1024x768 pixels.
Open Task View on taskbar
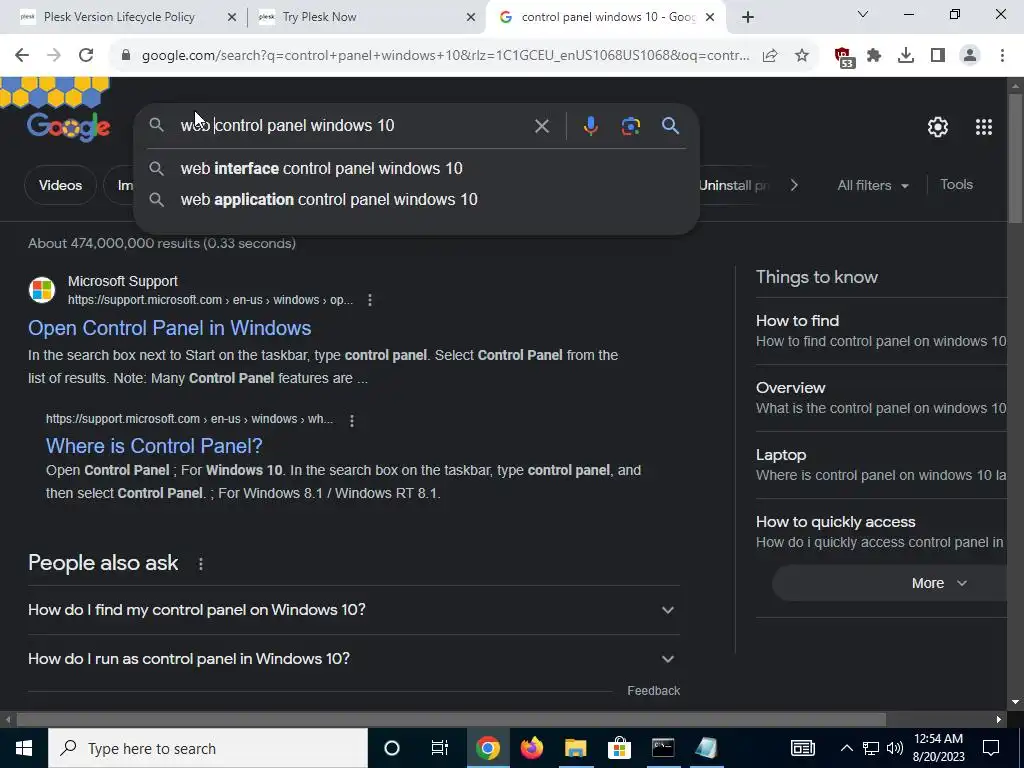click(x=440, y=748)
